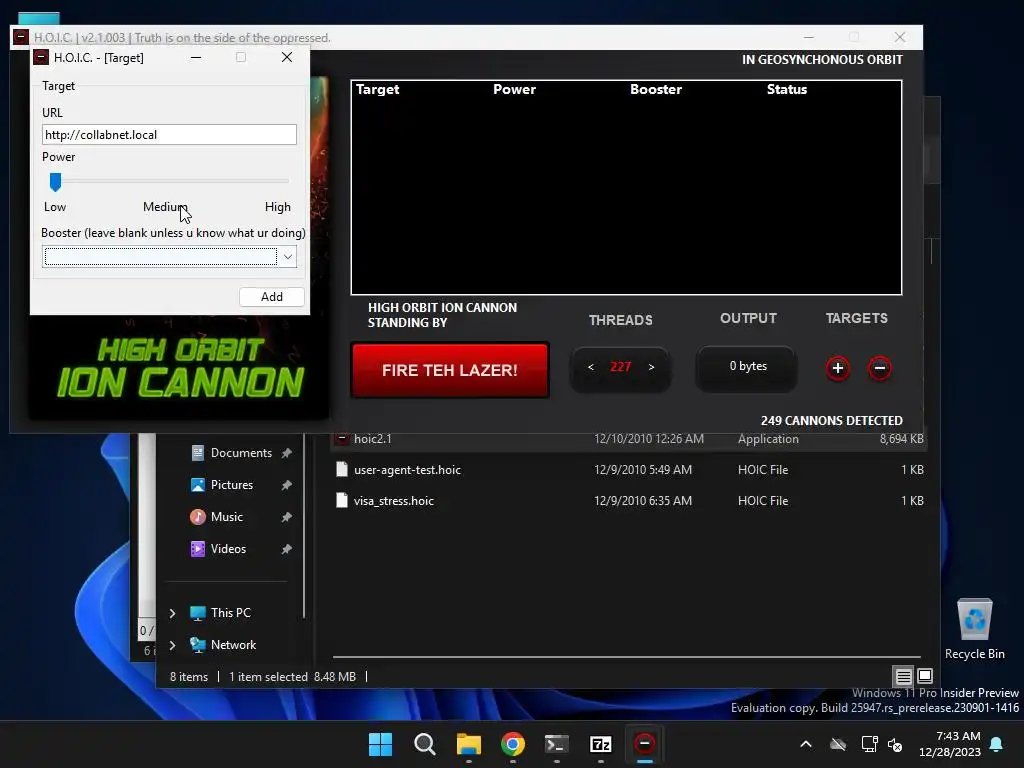Screen dimensions: 1024x768
Task: Click the URL input field
Action: point(169,135)
